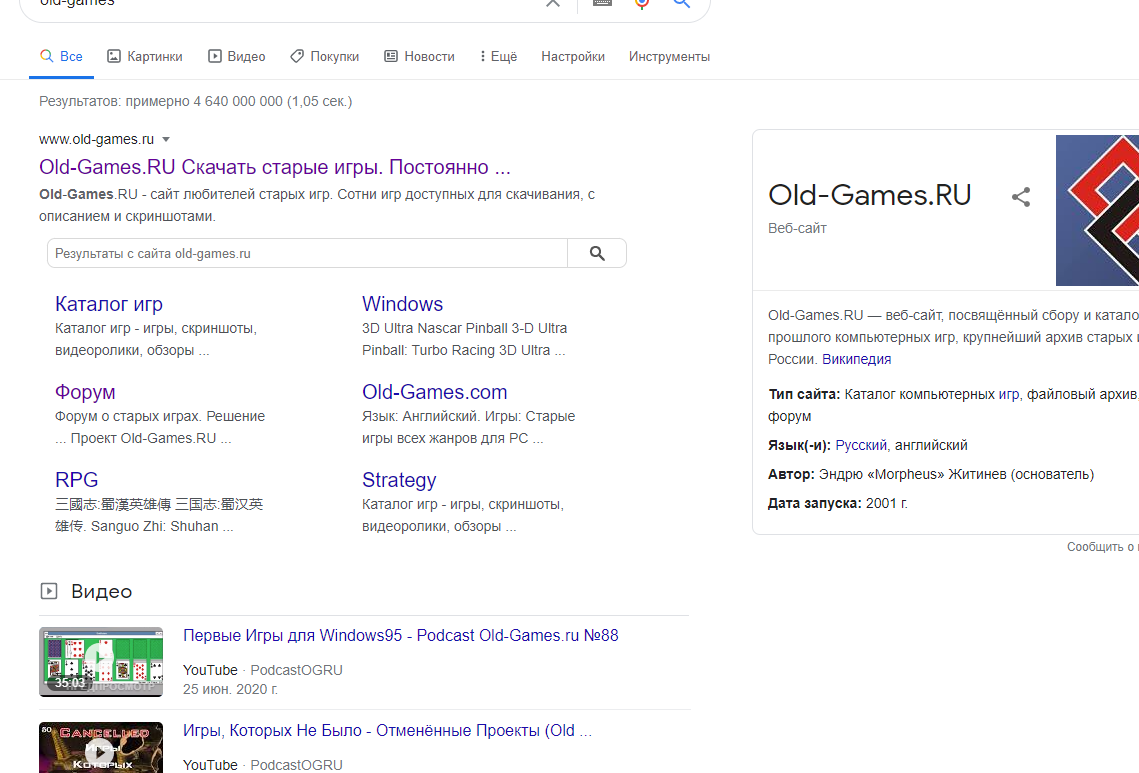Switch to the Новости tab

(x=420, y=57)
